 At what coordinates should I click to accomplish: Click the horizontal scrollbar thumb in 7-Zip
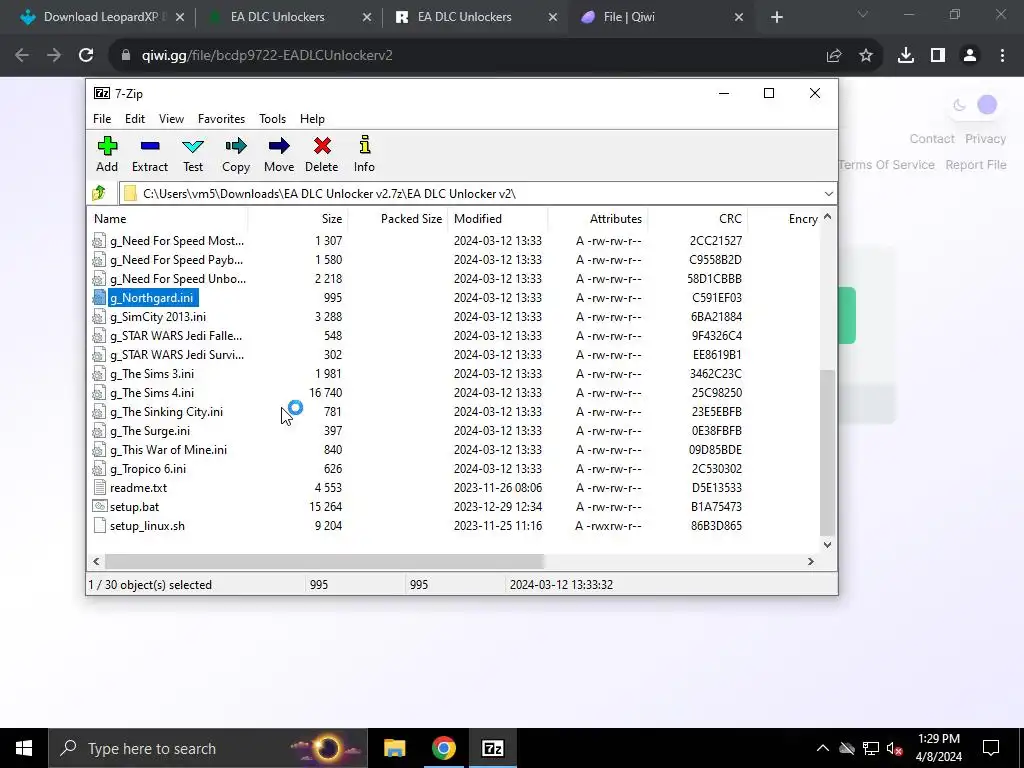[x=324, y=562]
